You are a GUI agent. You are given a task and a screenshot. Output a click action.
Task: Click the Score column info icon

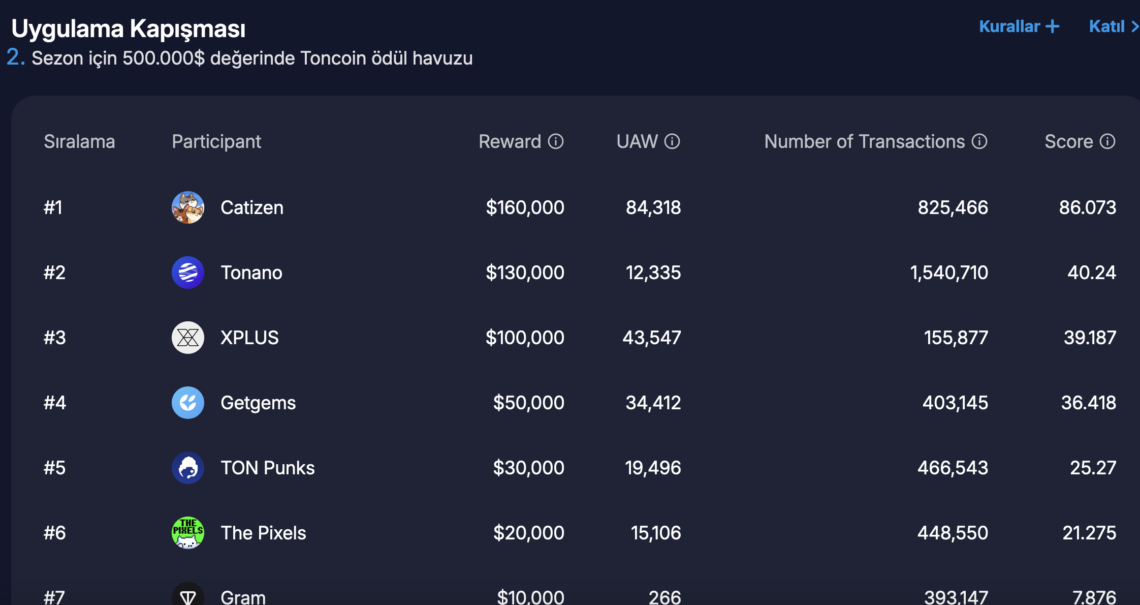1107,142
